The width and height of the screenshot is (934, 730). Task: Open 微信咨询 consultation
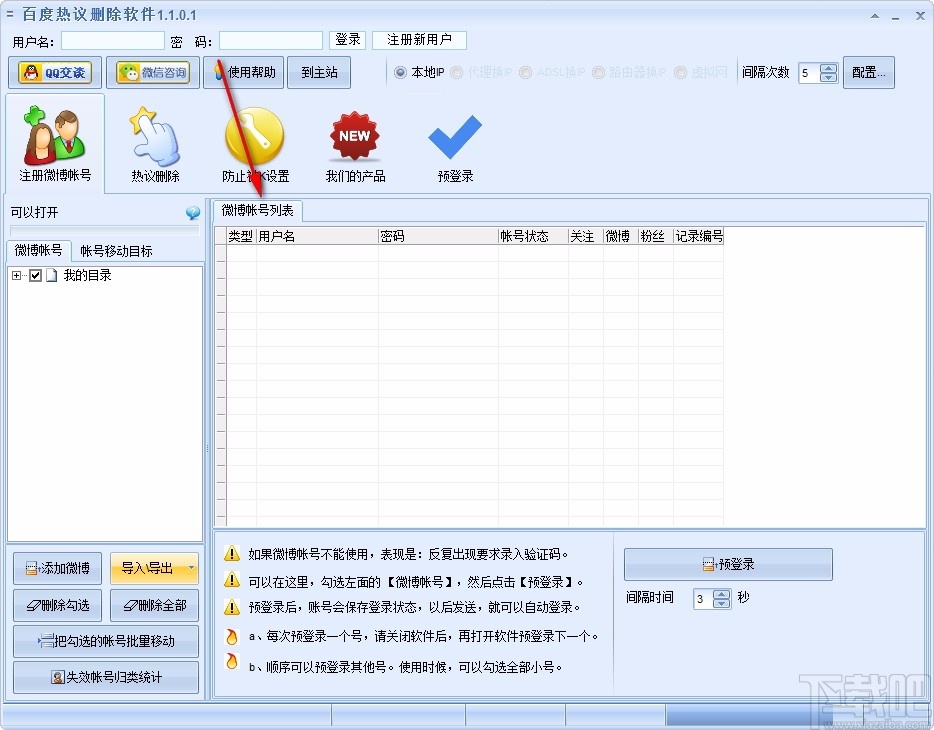pos(152,72)
